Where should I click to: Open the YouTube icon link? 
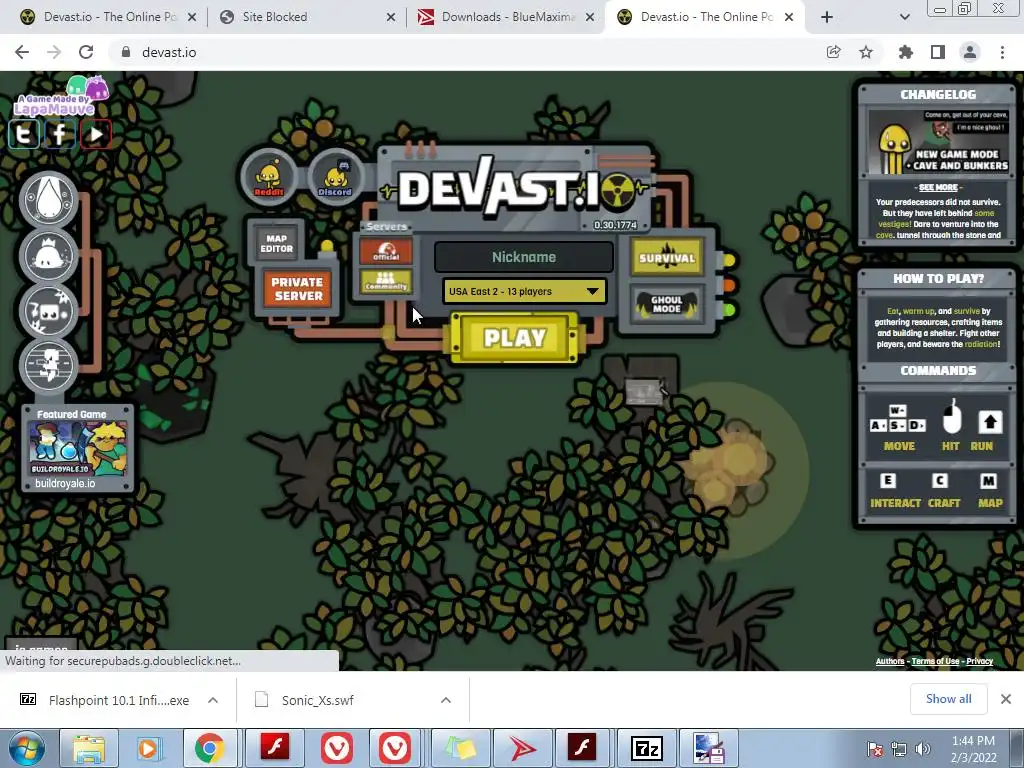96,135
